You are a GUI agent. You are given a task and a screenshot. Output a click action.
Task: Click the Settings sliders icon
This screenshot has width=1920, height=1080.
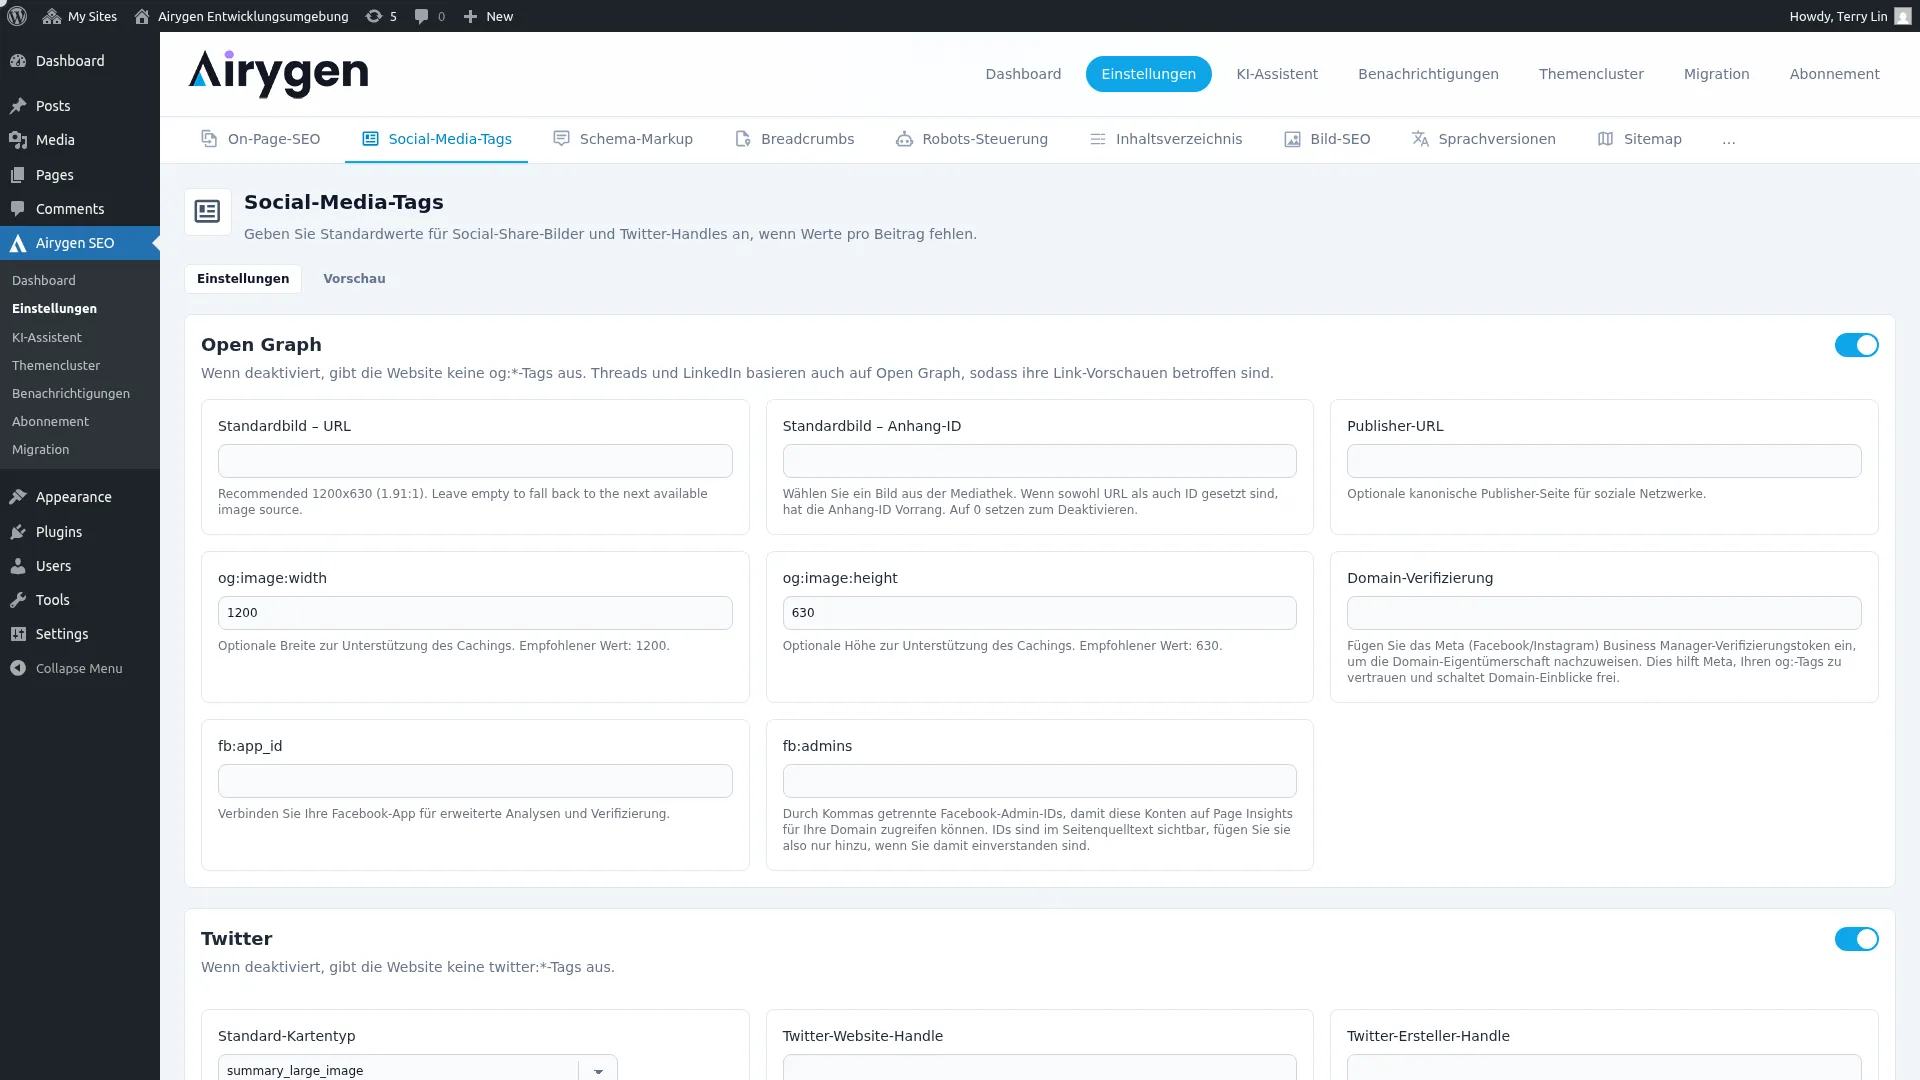click(x=18, y=634)
